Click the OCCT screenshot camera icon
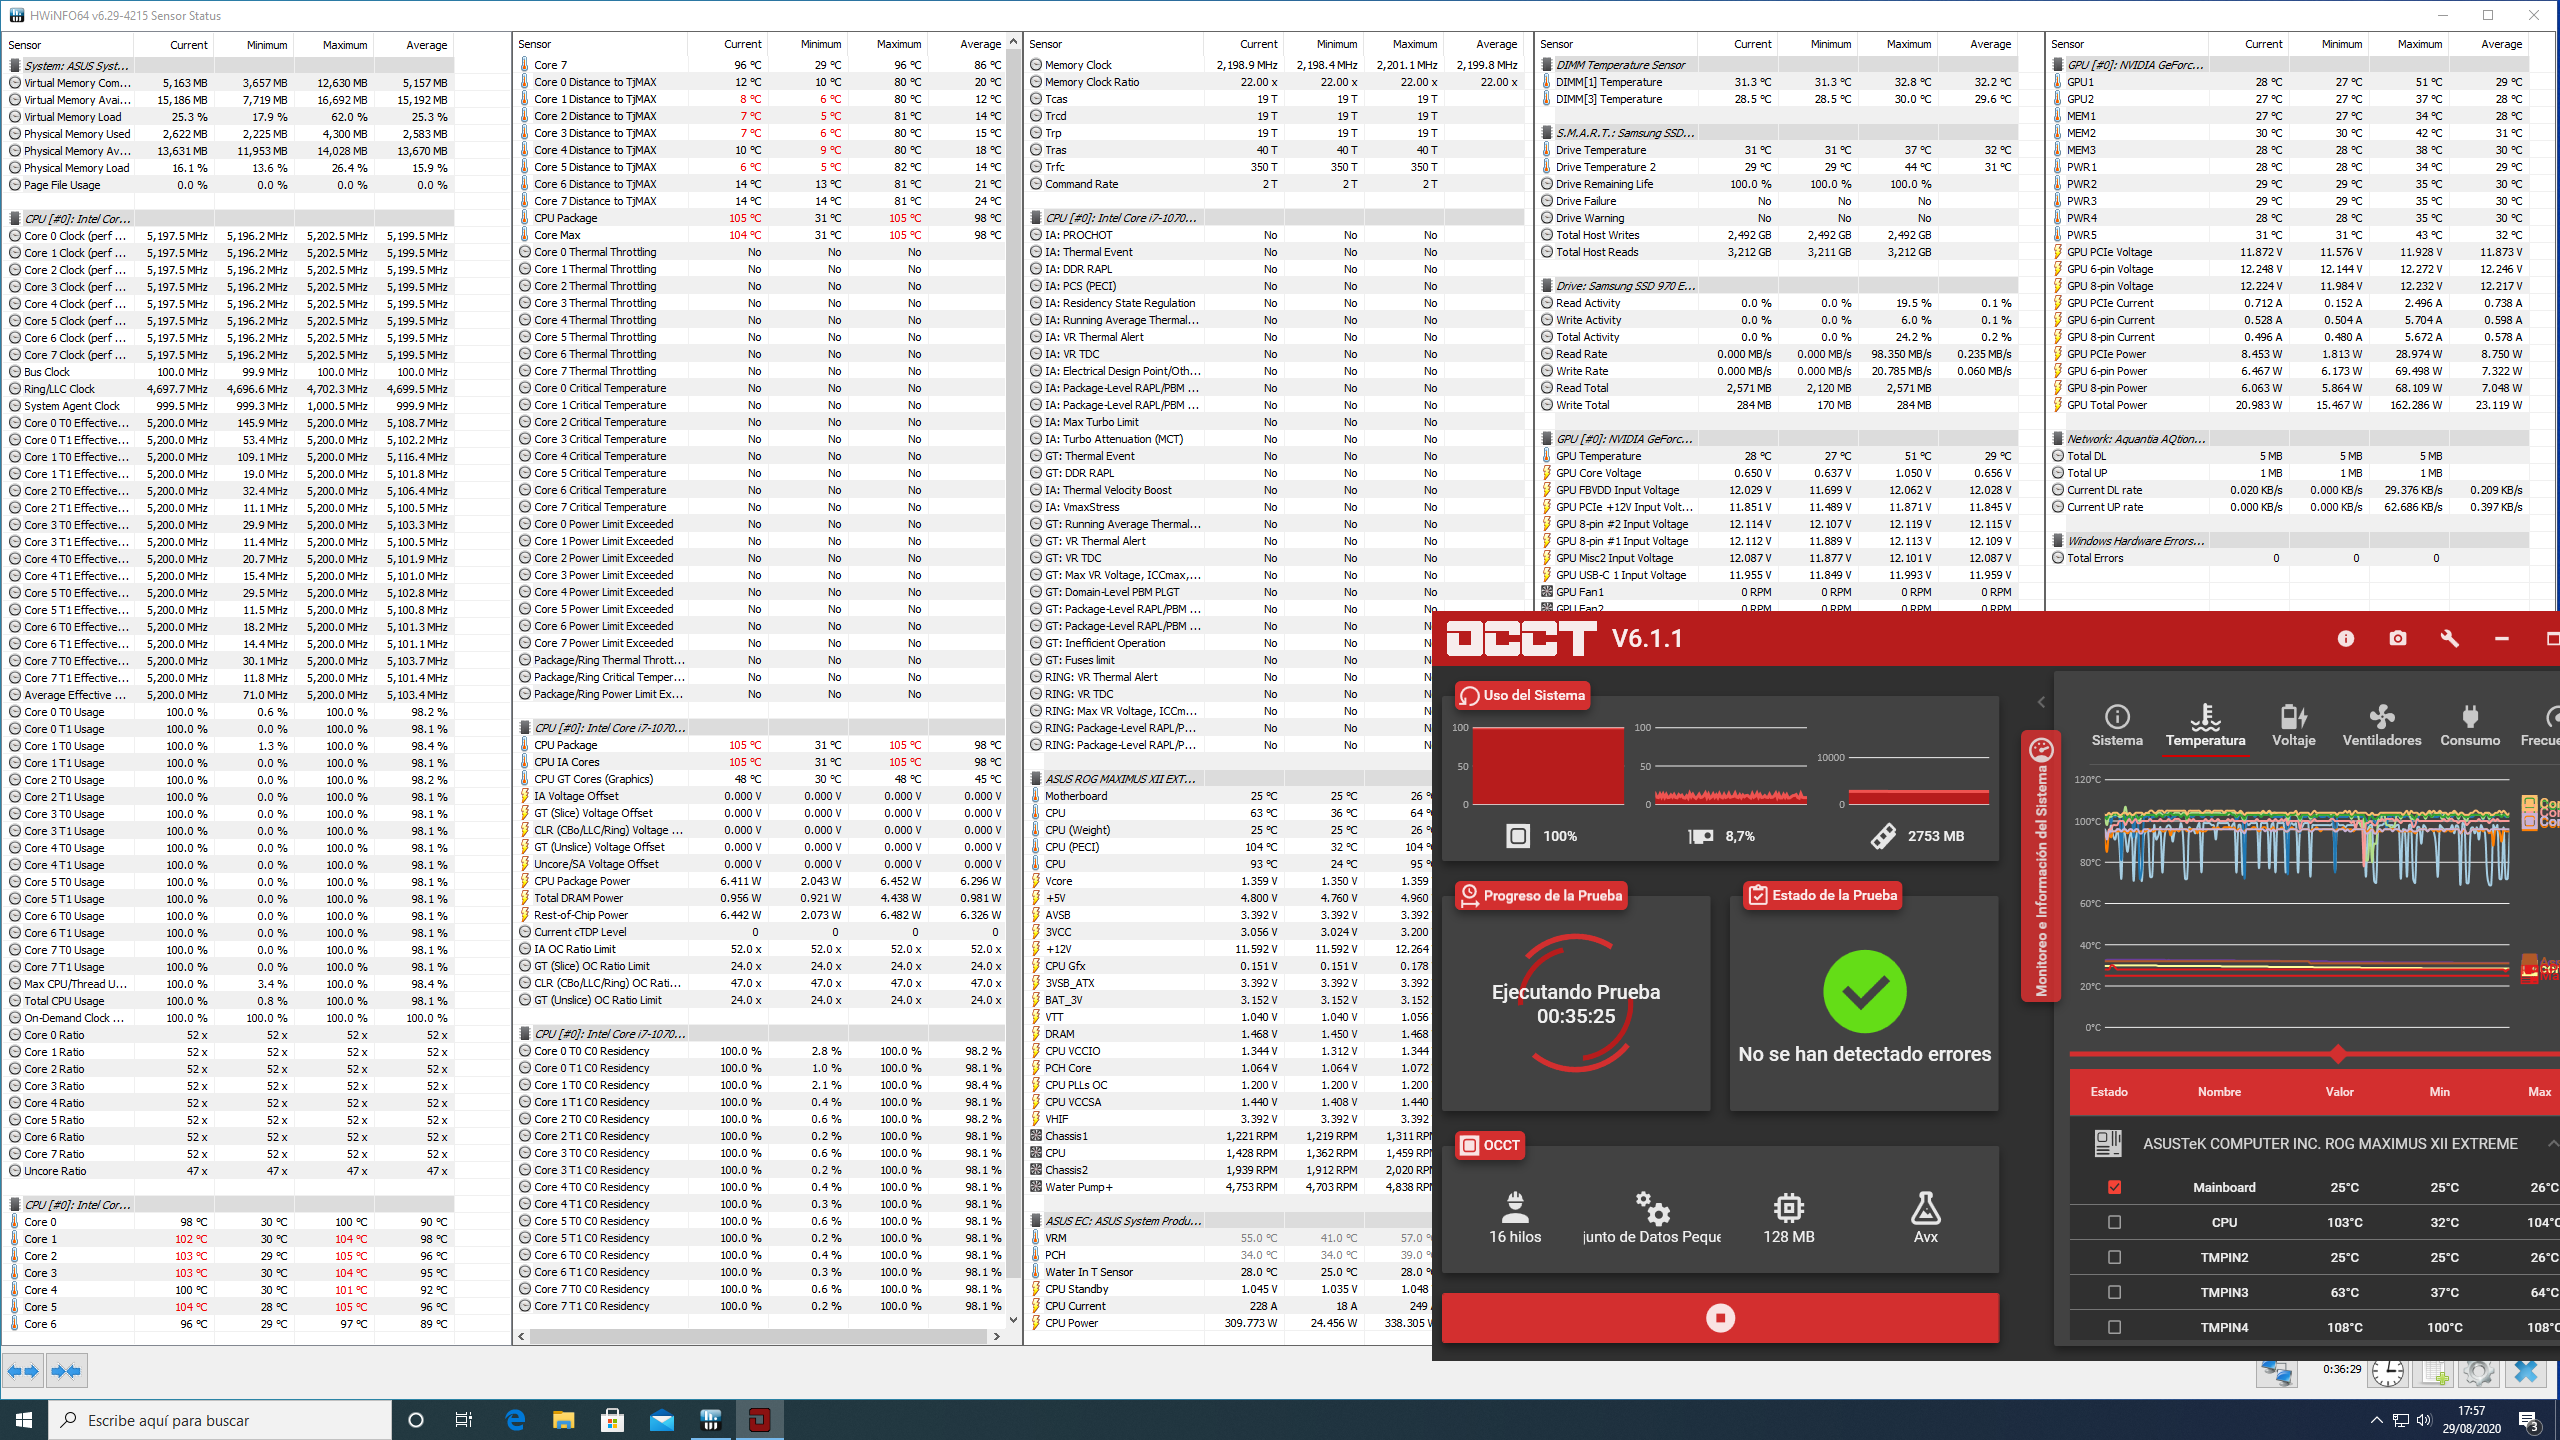Image resolution: width=2560 pixels, height=1440 pixels. click(2397, 638)
